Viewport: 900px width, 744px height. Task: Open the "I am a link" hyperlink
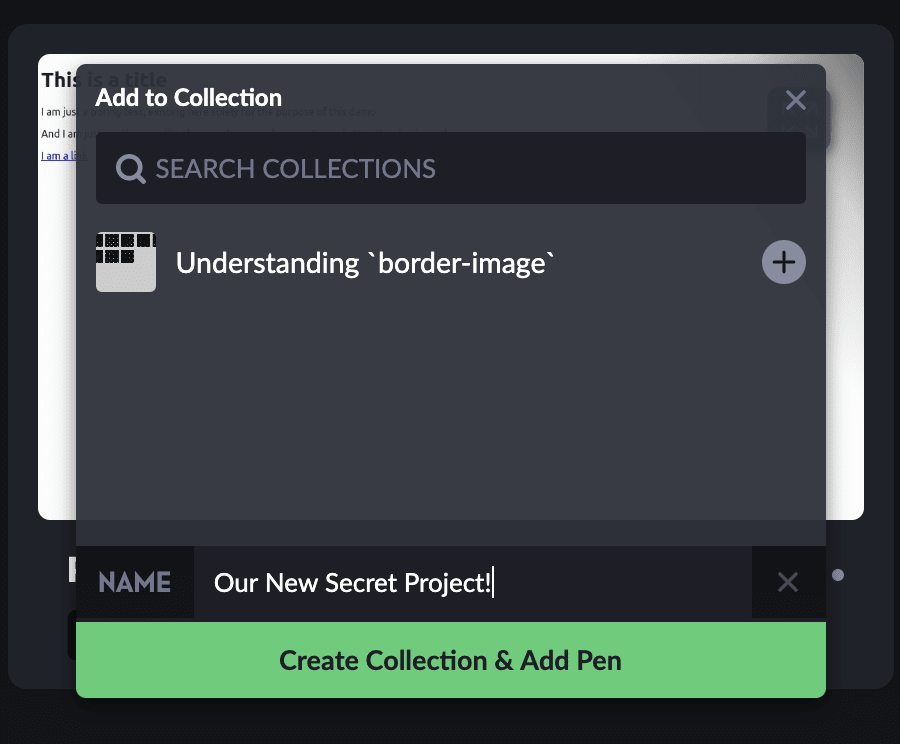[60, 155]
